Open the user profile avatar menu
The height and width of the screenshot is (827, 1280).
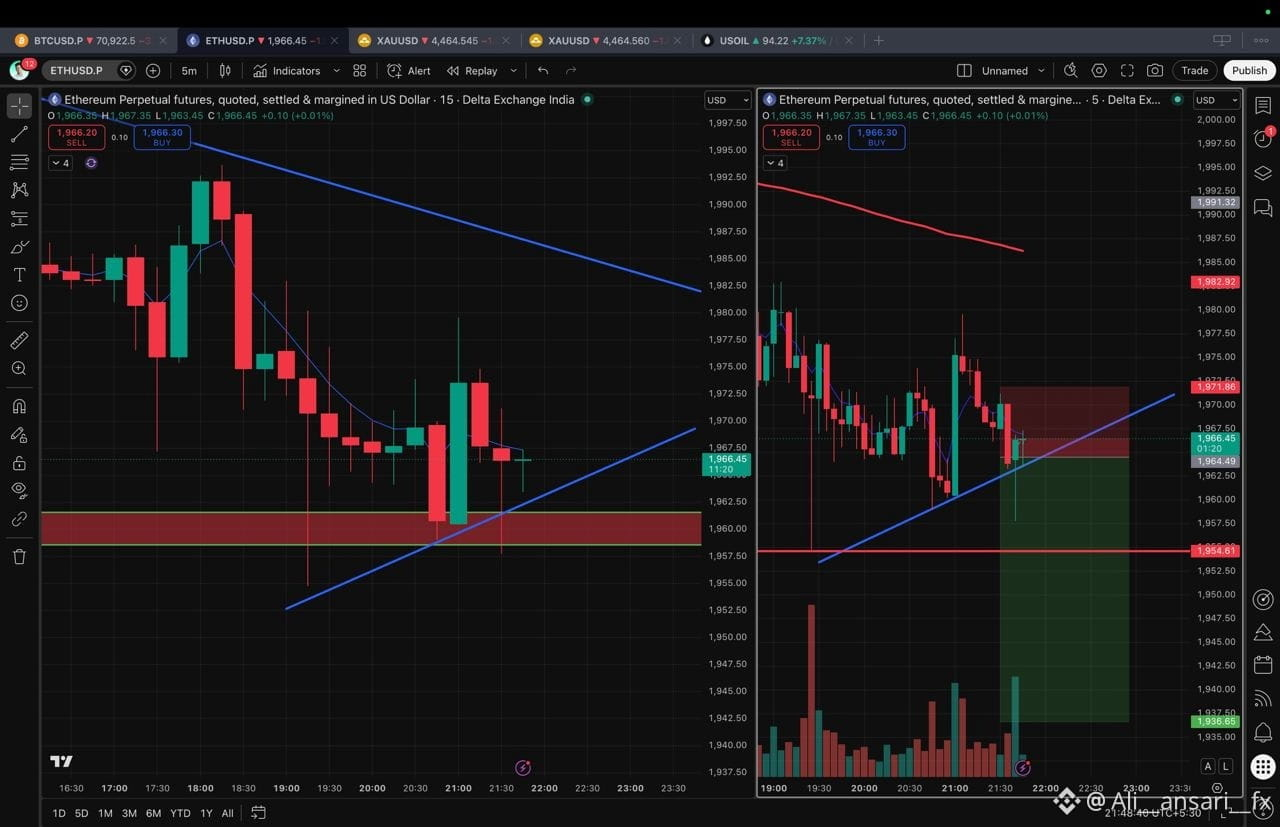19,70
